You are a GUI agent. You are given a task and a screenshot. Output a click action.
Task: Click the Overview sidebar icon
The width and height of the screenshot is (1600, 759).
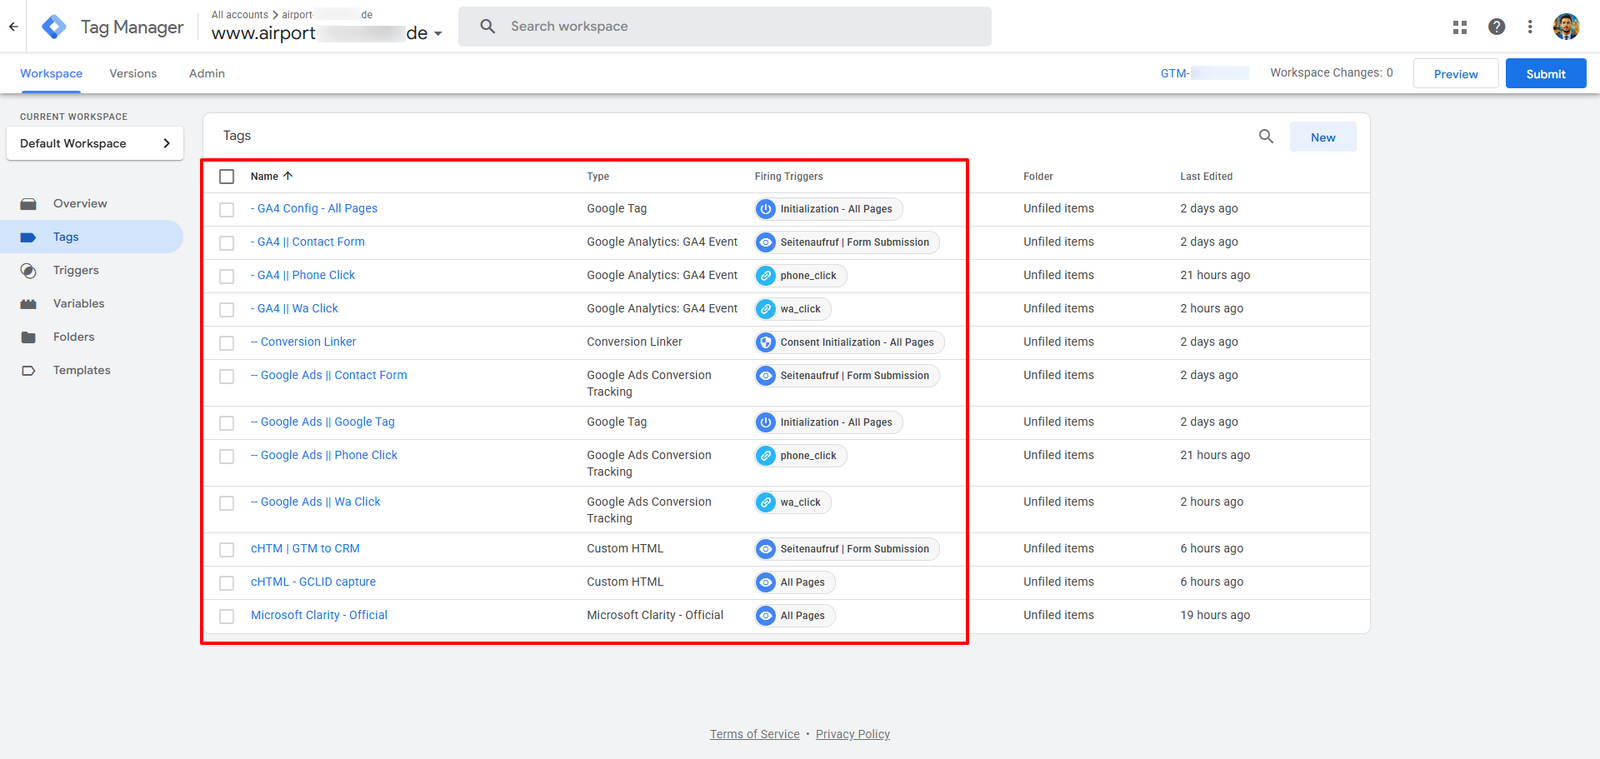coord(28,204)
